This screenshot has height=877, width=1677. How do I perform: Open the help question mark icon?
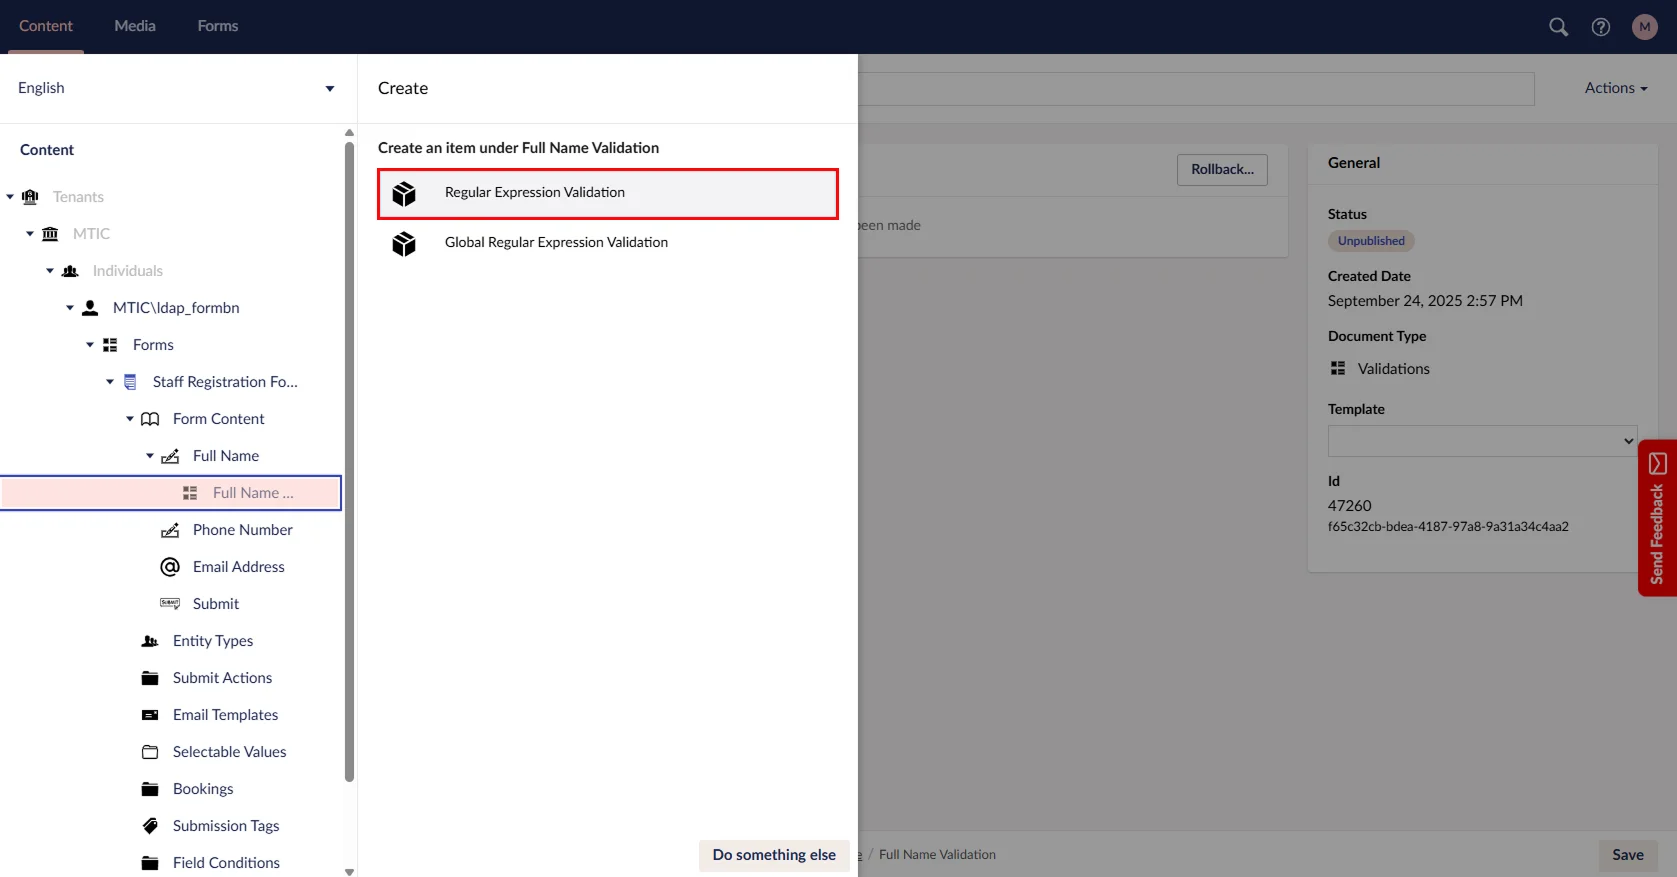1601,27
